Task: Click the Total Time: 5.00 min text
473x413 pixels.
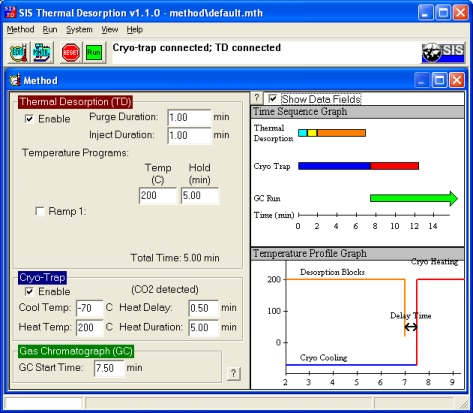Action: (x=175, y=258)
